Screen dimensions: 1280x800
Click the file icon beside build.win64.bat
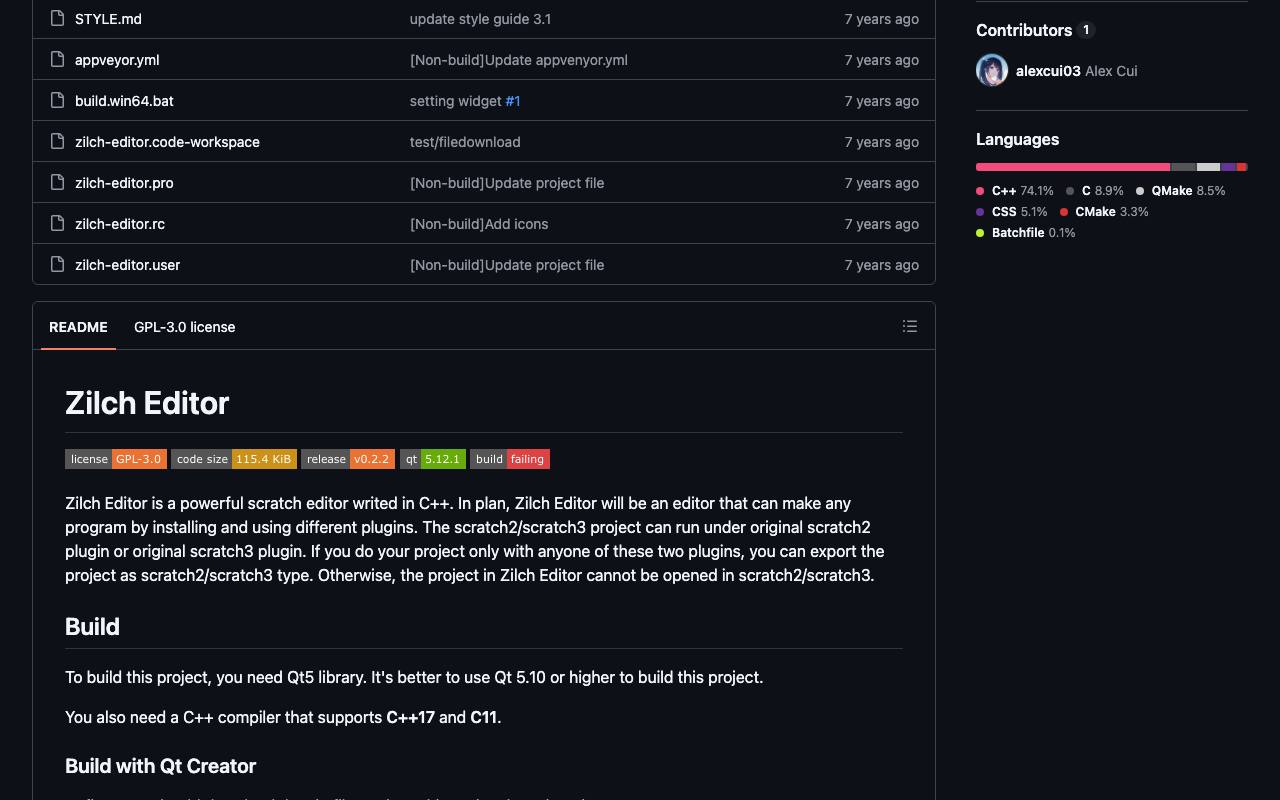click(58, 100)
